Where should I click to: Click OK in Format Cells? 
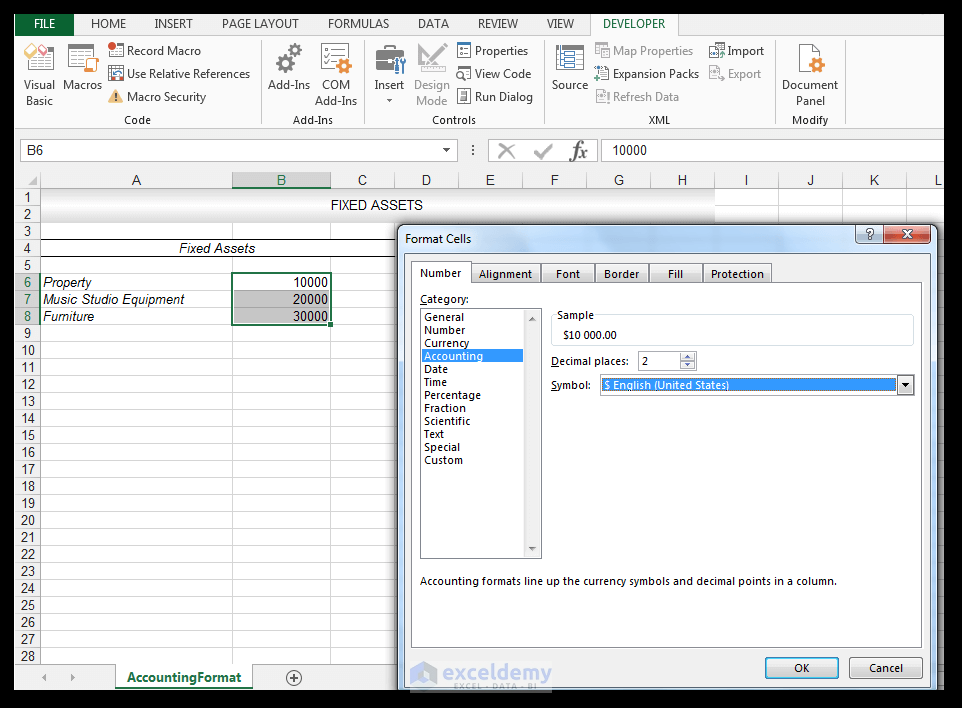coord(801,668)
